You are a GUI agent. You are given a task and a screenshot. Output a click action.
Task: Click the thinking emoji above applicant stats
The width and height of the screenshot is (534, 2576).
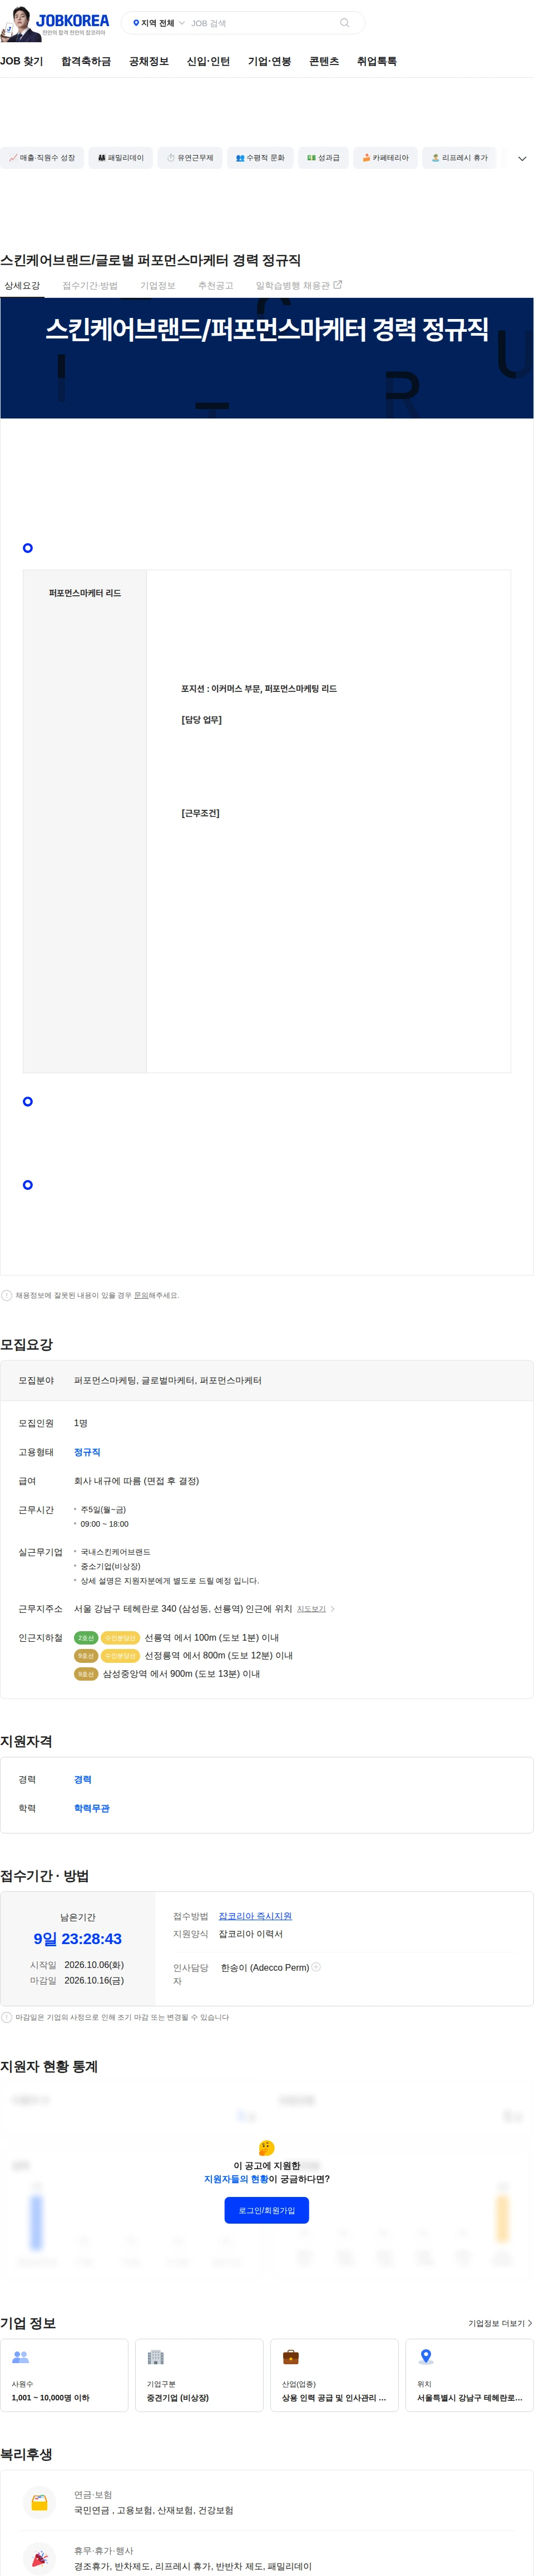pos(266,2147)
